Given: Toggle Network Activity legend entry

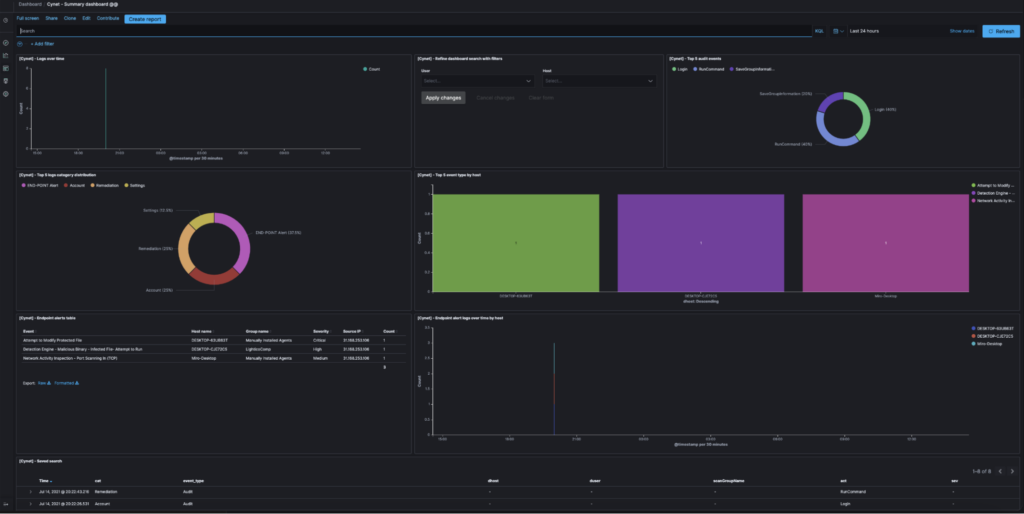Looking at the screenshot, I should pyautogui.click(x=993, y=201).
